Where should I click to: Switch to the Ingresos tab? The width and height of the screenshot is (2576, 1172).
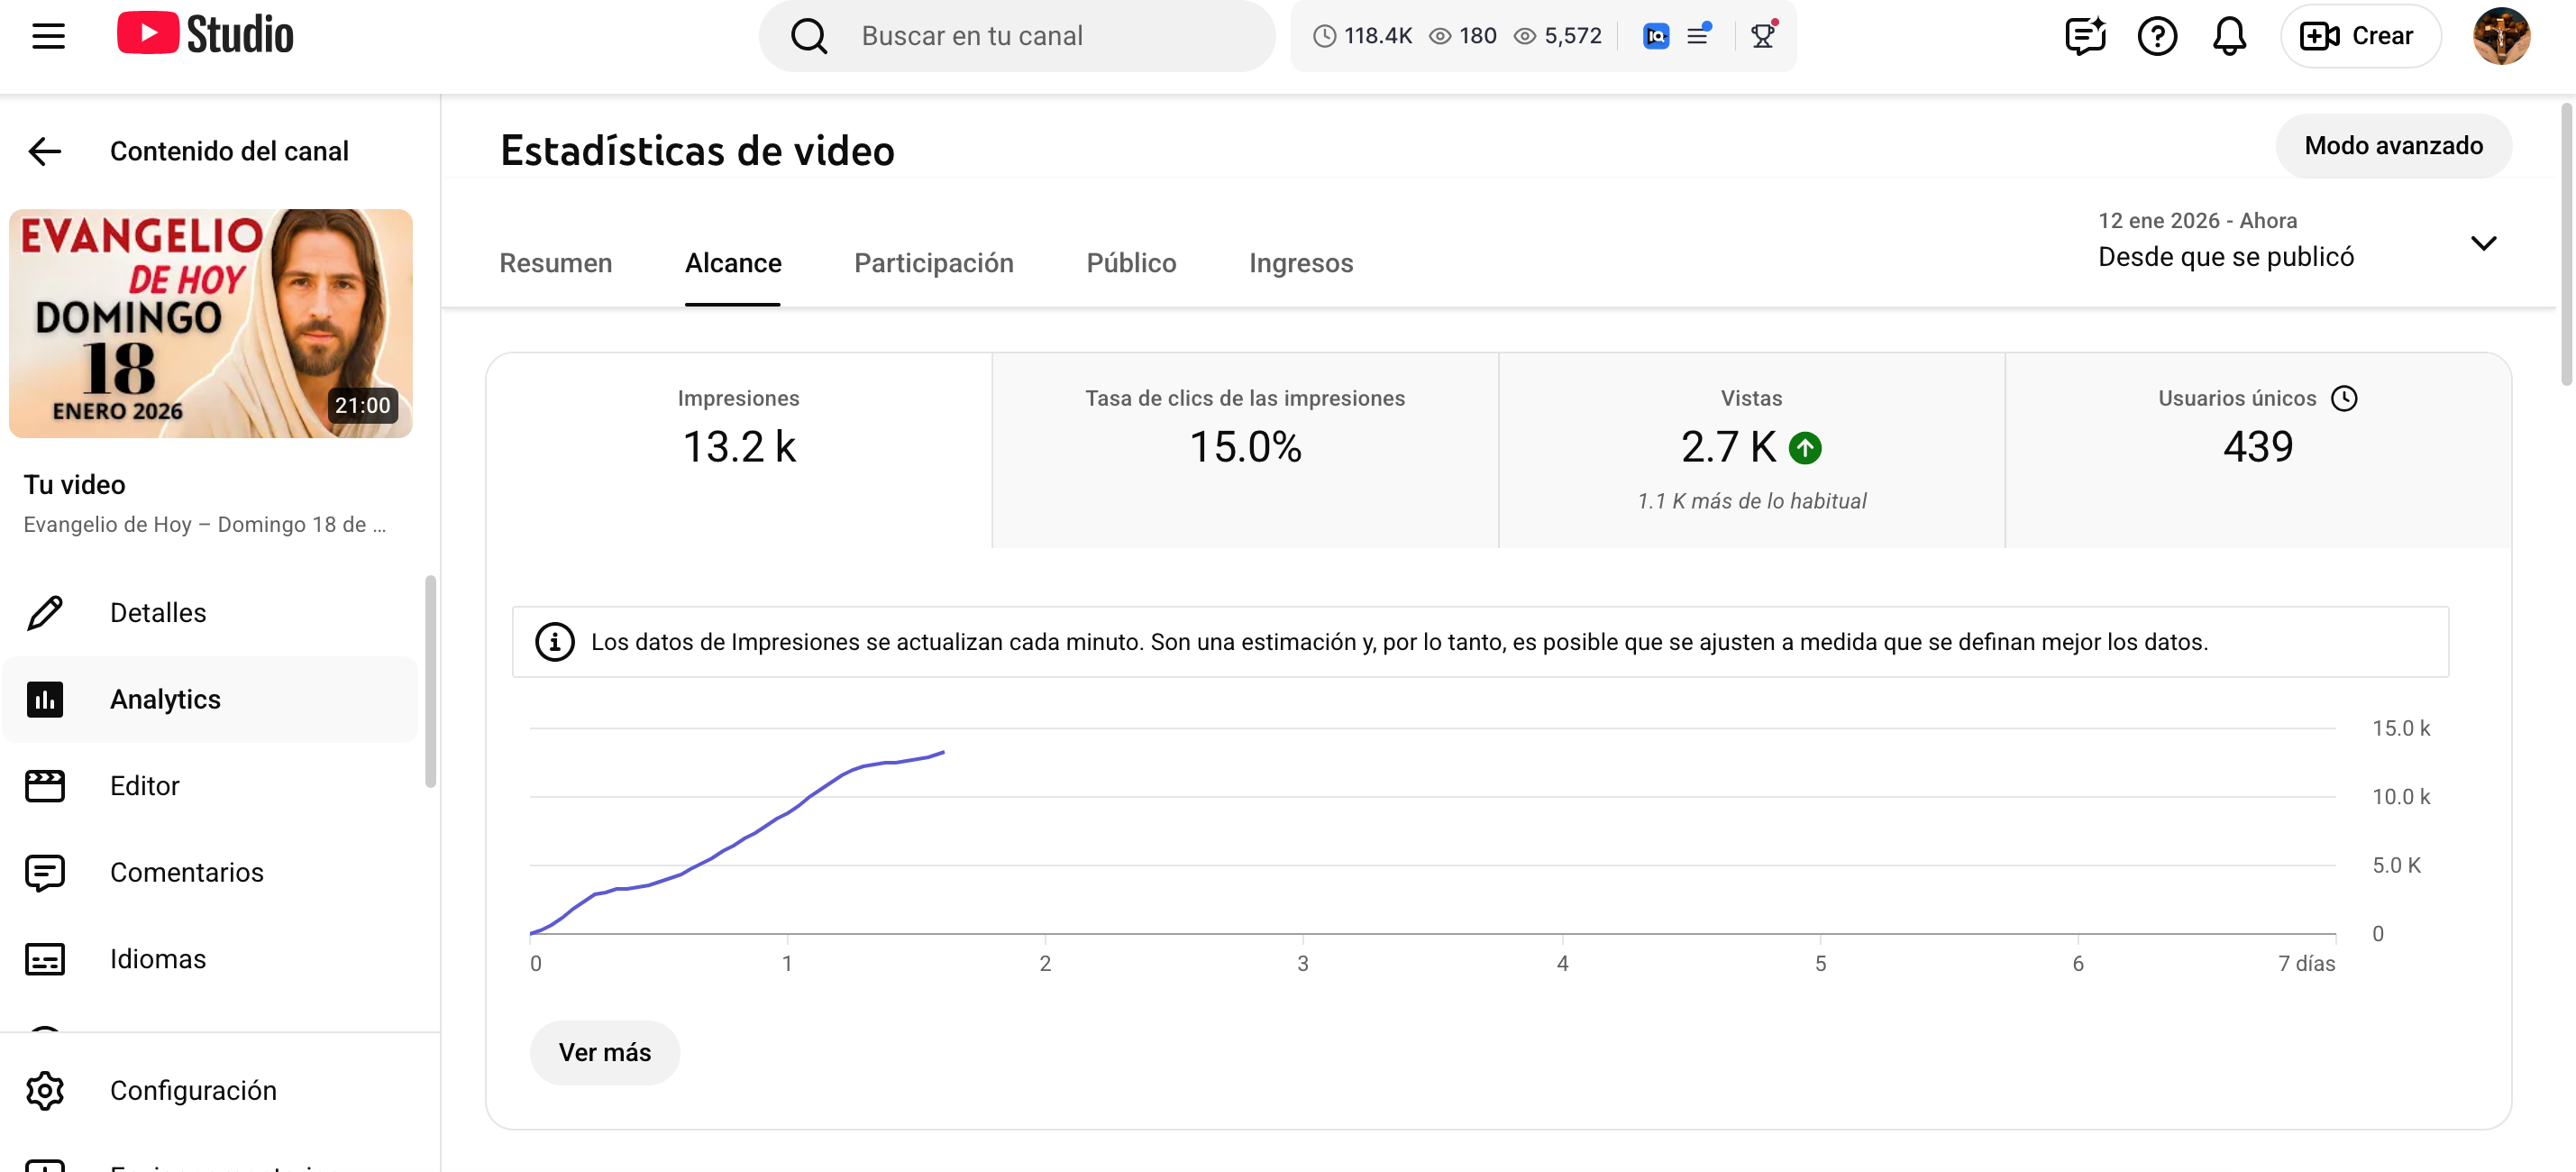click(1300, 263)
